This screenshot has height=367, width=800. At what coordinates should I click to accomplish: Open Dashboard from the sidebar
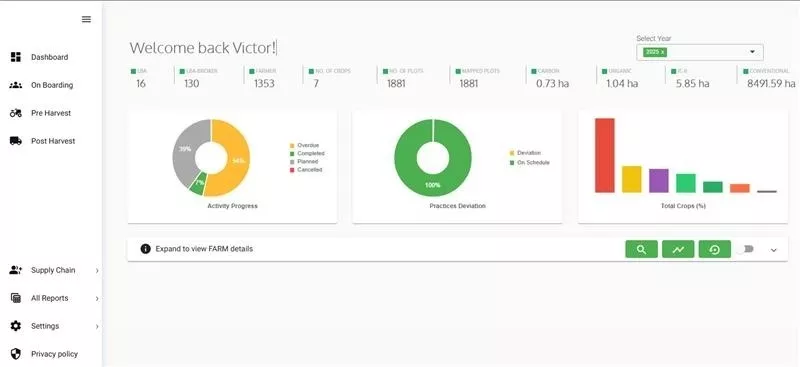49,57
